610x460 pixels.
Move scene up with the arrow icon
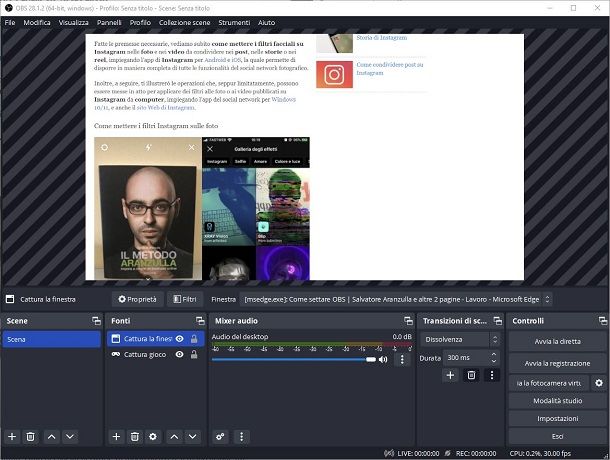pos(51,437)
